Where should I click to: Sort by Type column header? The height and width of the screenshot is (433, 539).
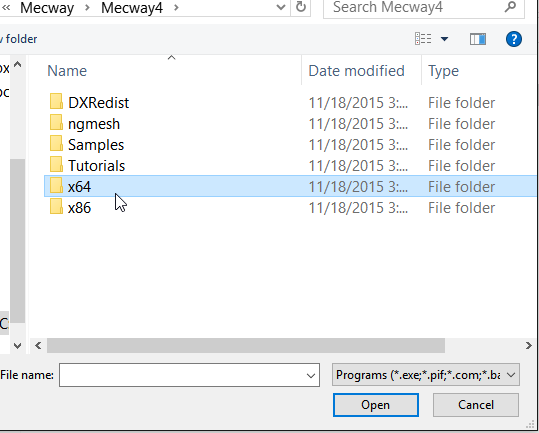point(443,71)
